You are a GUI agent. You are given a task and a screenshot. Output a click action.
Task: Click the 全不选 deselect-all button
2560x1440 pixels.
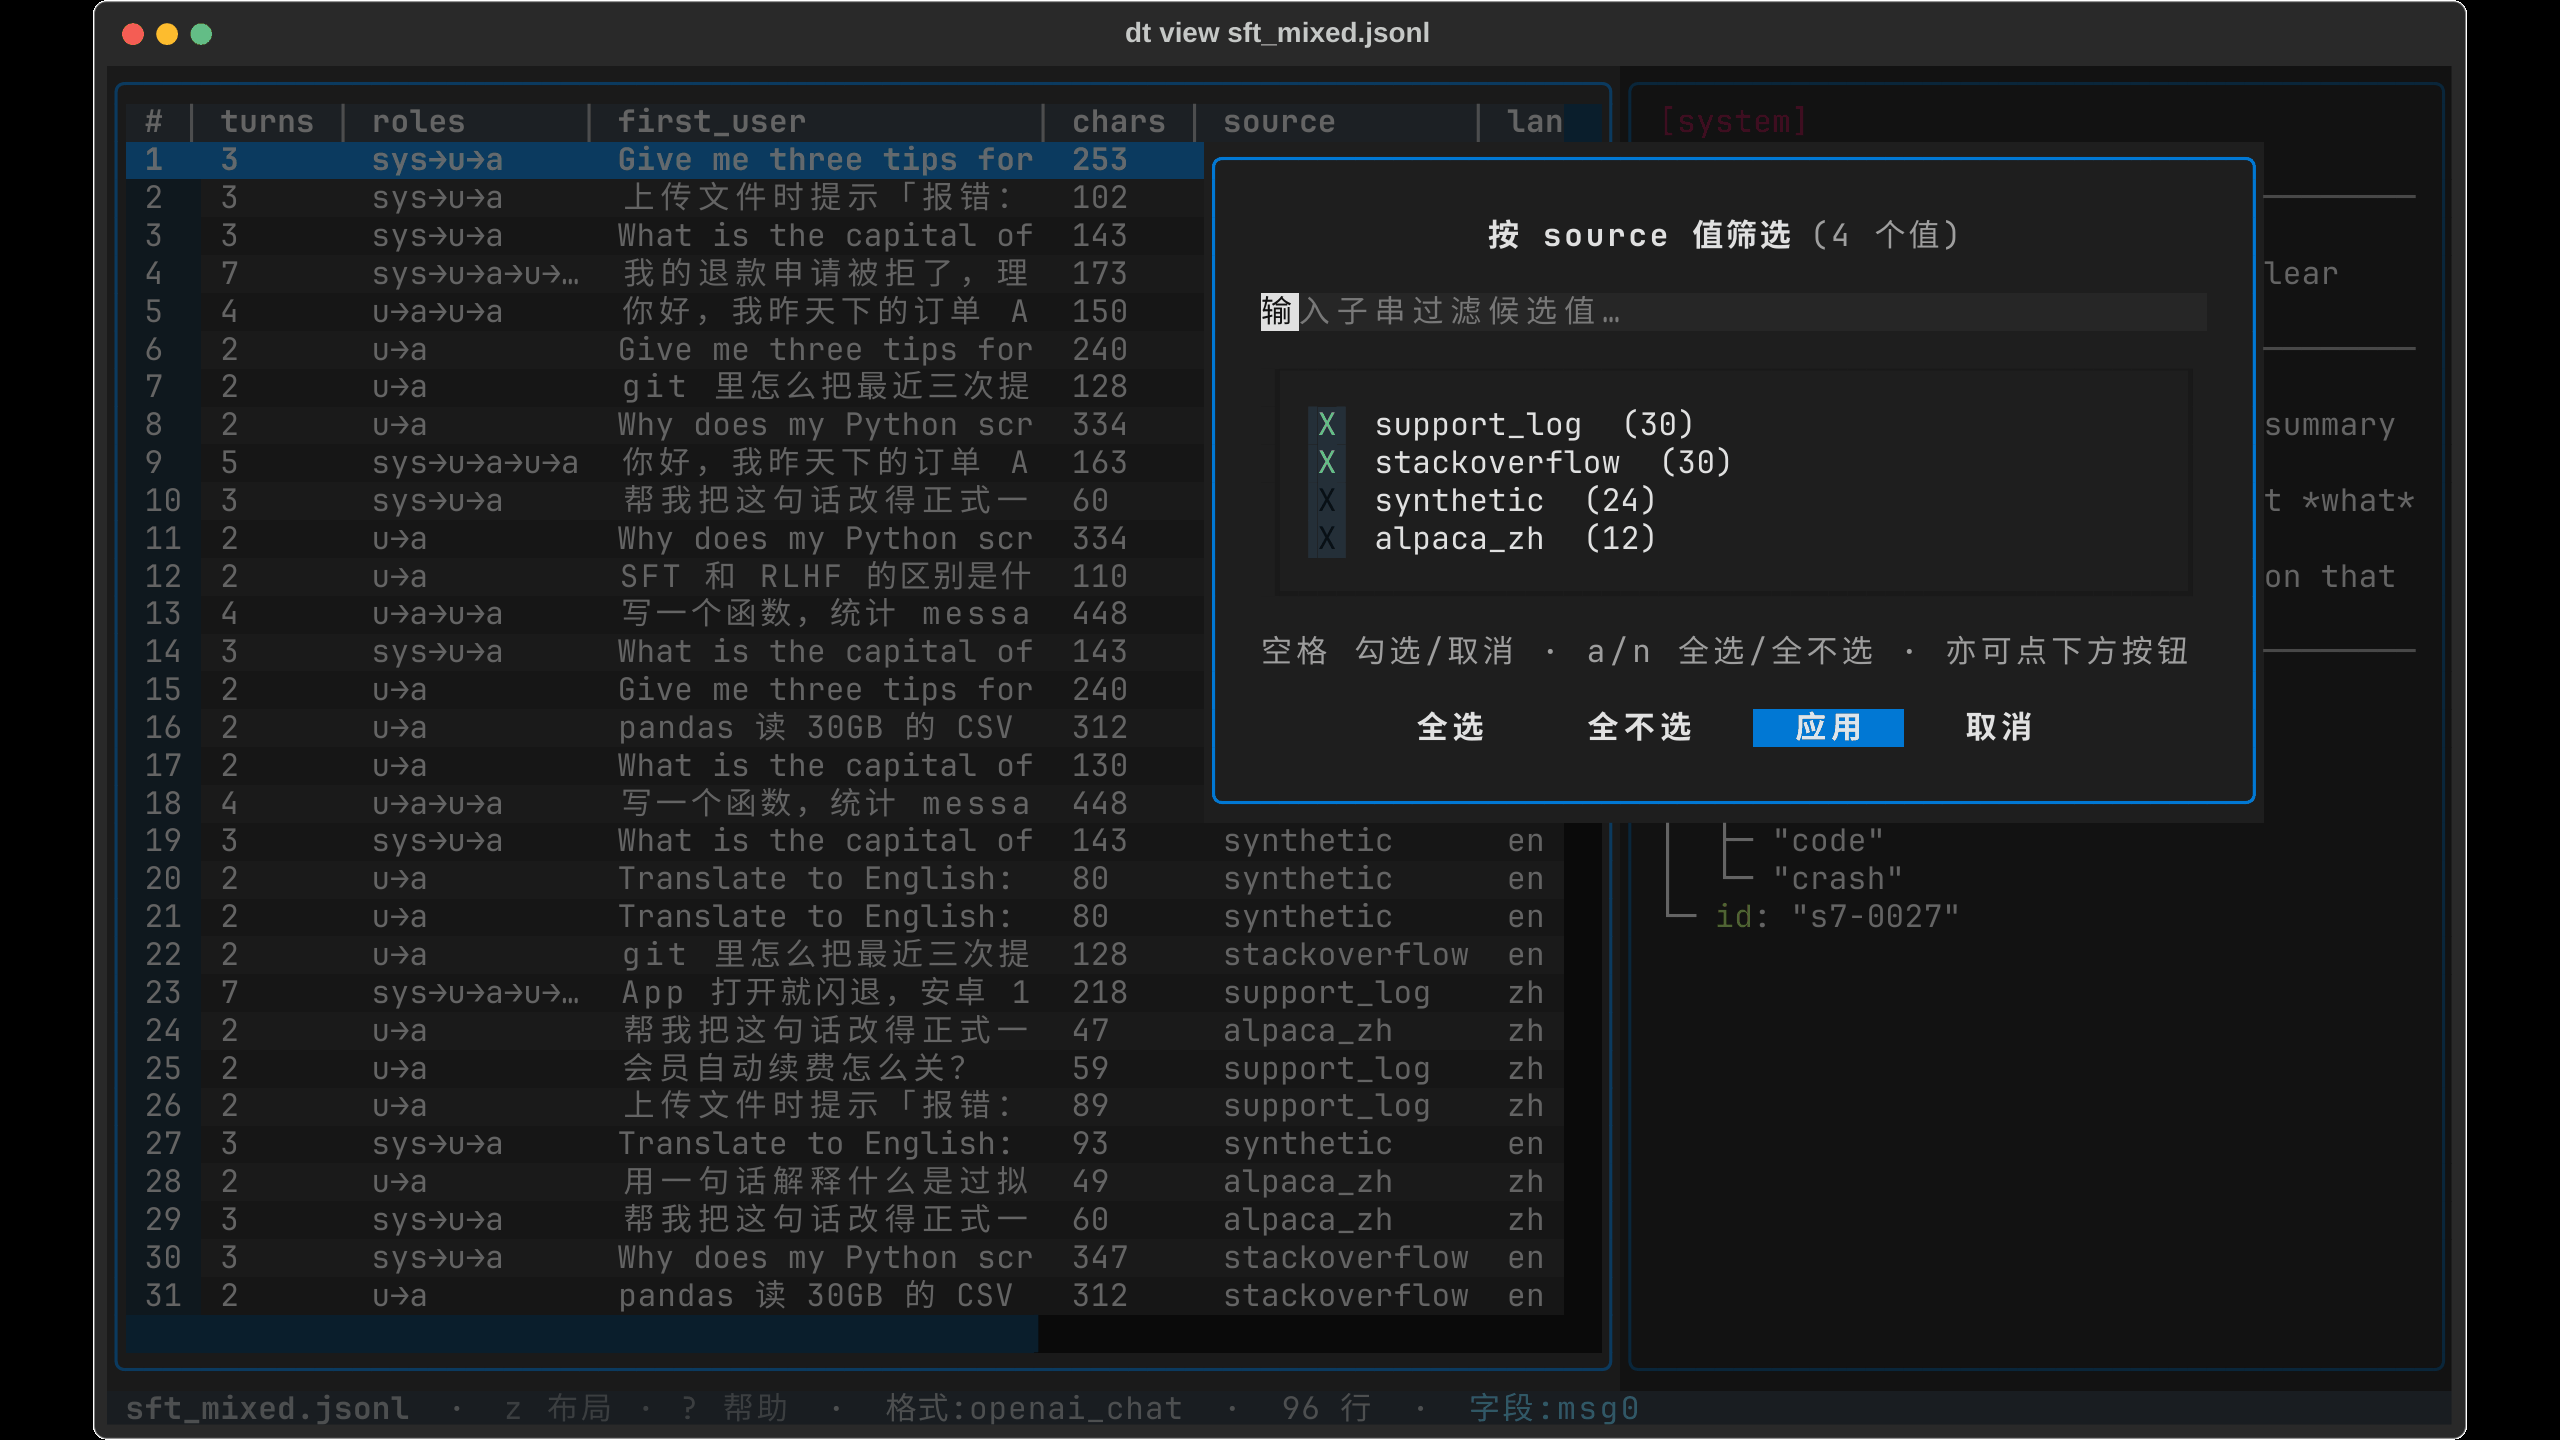click(1639, 727)
